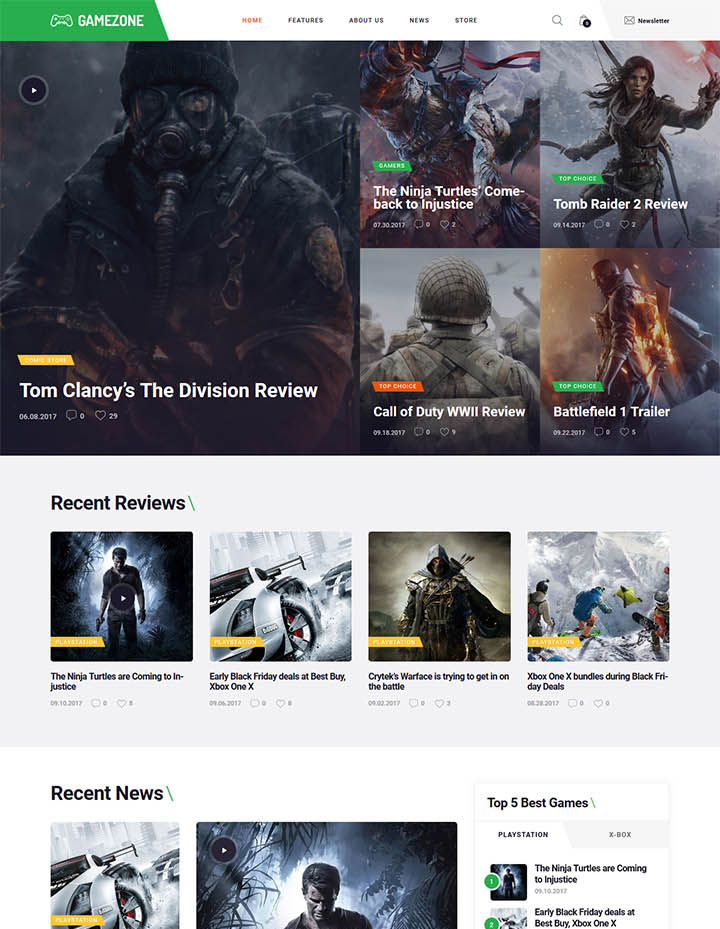Open Tom Clancy's The Division Review title
This screenshot has height=929, width=720.
point(168,391)
